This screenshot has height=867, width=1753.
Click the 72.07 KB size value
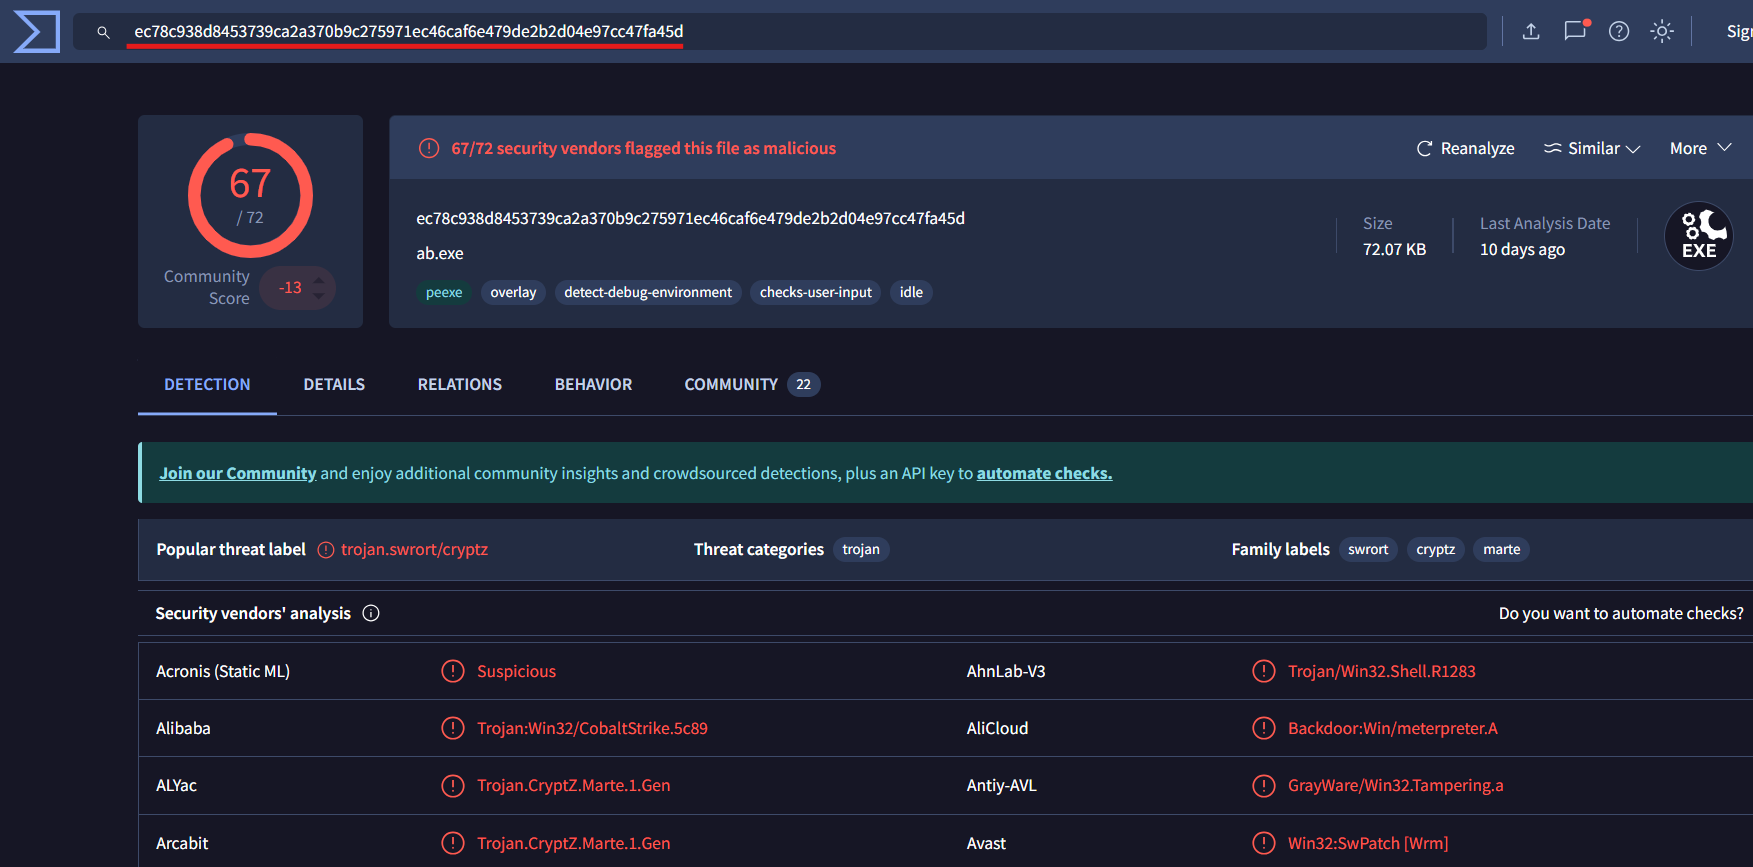1394,249
